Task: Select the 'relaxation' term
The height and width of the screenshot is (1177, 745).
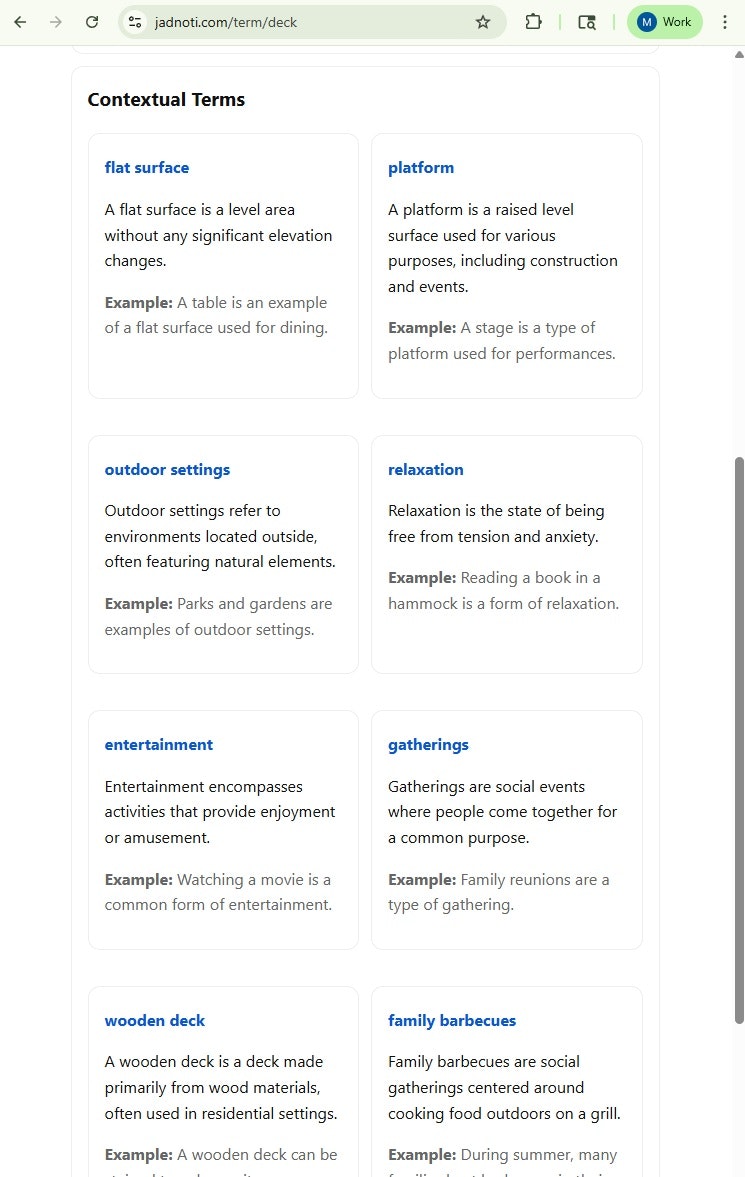Action: pos(426,469)
